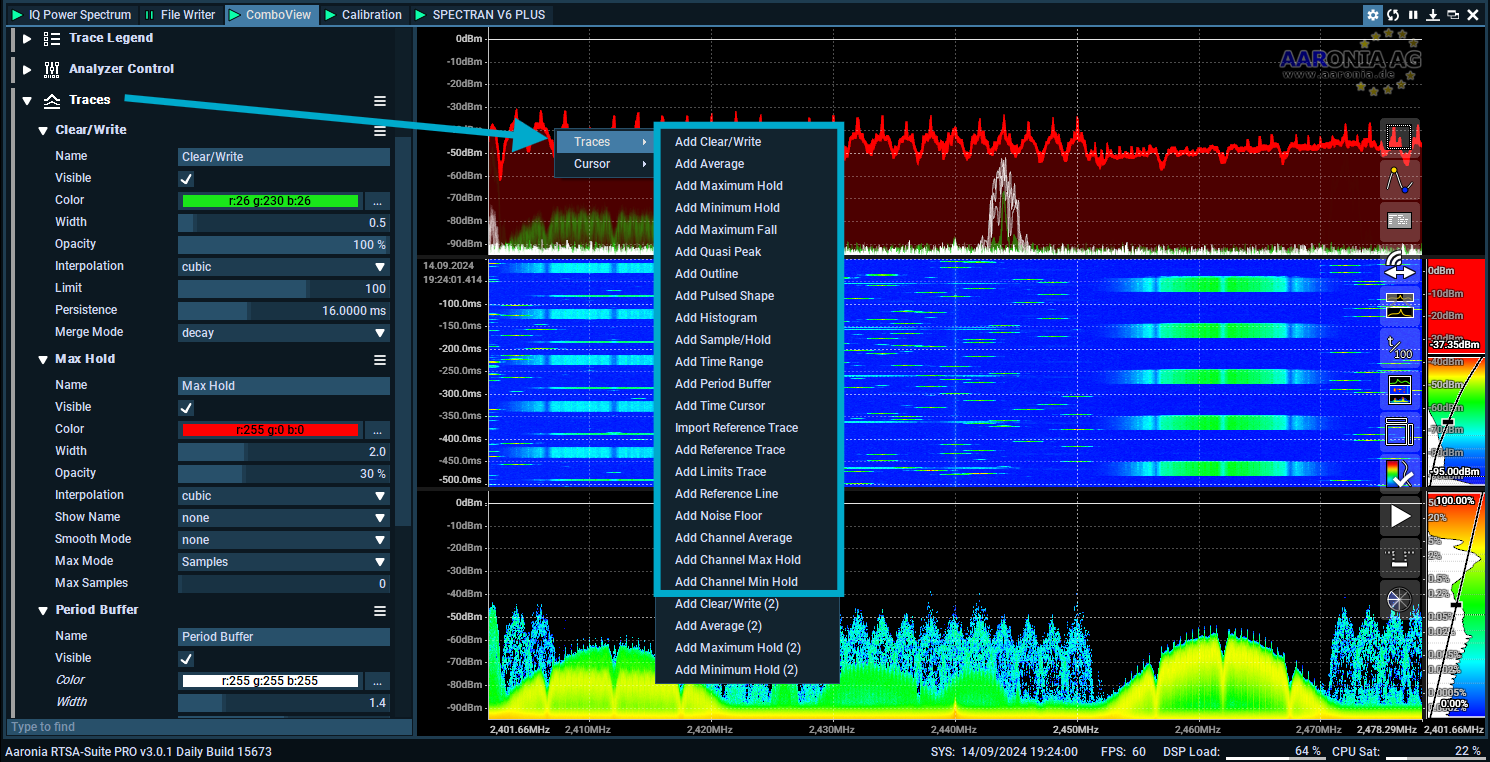Viewport: 1490px width, 762px height.
Task: Choose Add Maximum Hold from the menu
Action: pos(728,186)
